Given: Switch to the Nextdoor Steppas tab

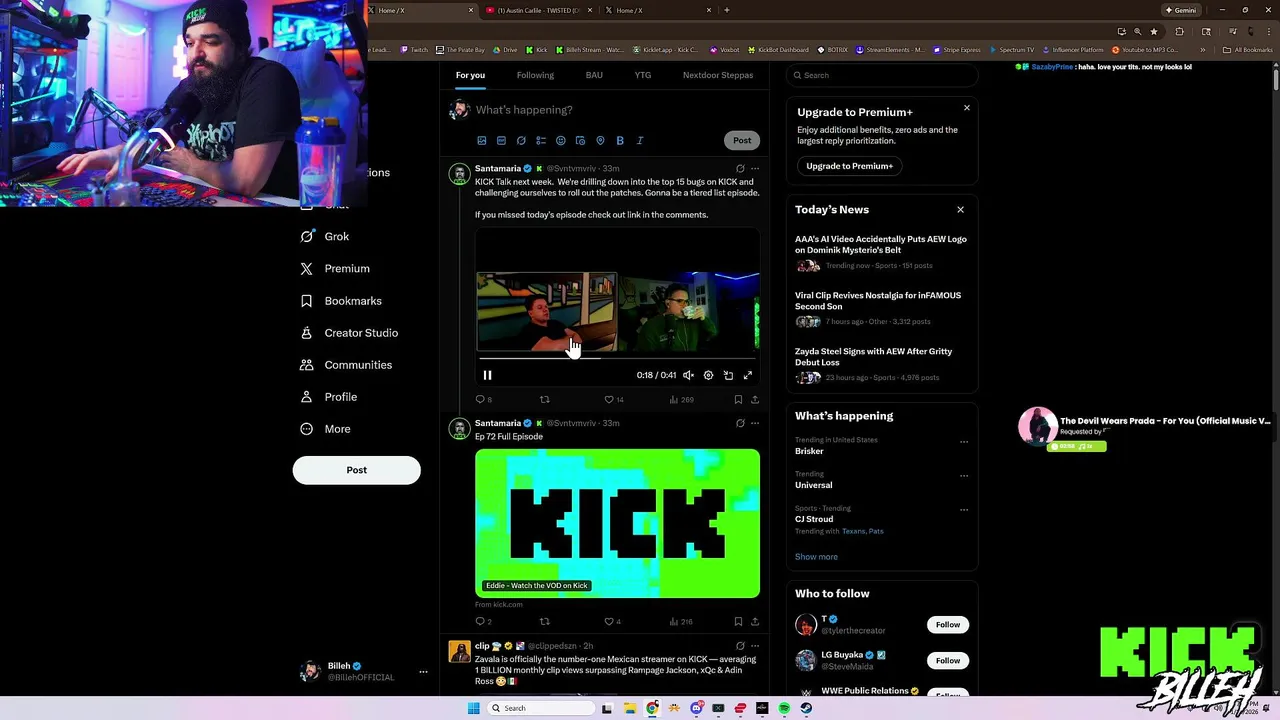Looking at the screenshot, I should pos(718,75).
